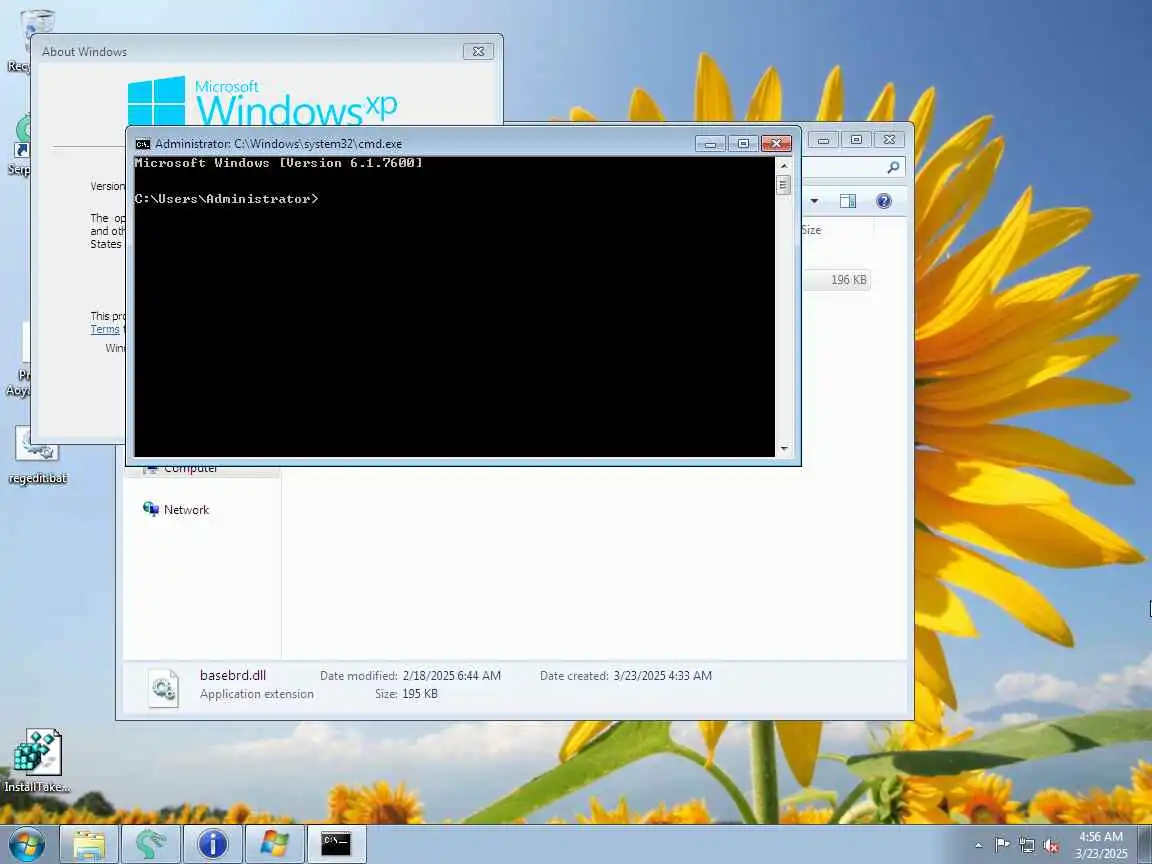The image size is (1152, 864).
Task: Open Windows Explorer from the taskbar
Action: point(89,844)
